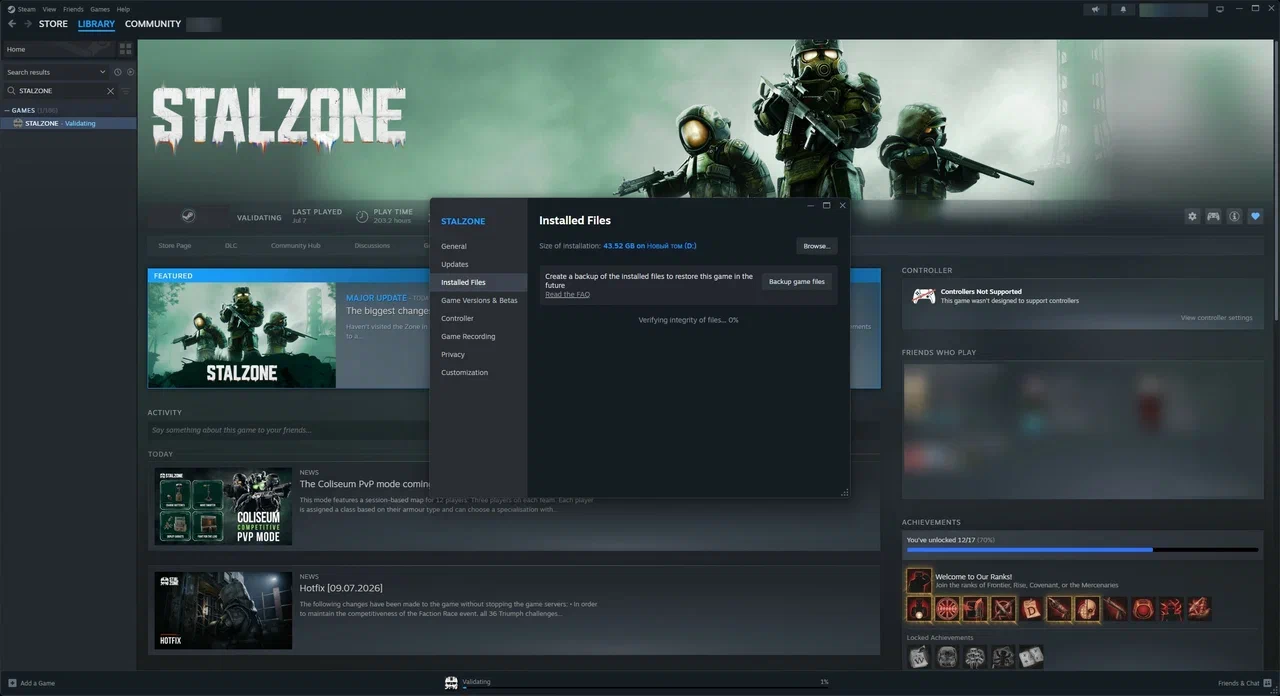The image size is (1280, 696).
Task: Open the Updates settings tab
Action: (x=455, y=264)
